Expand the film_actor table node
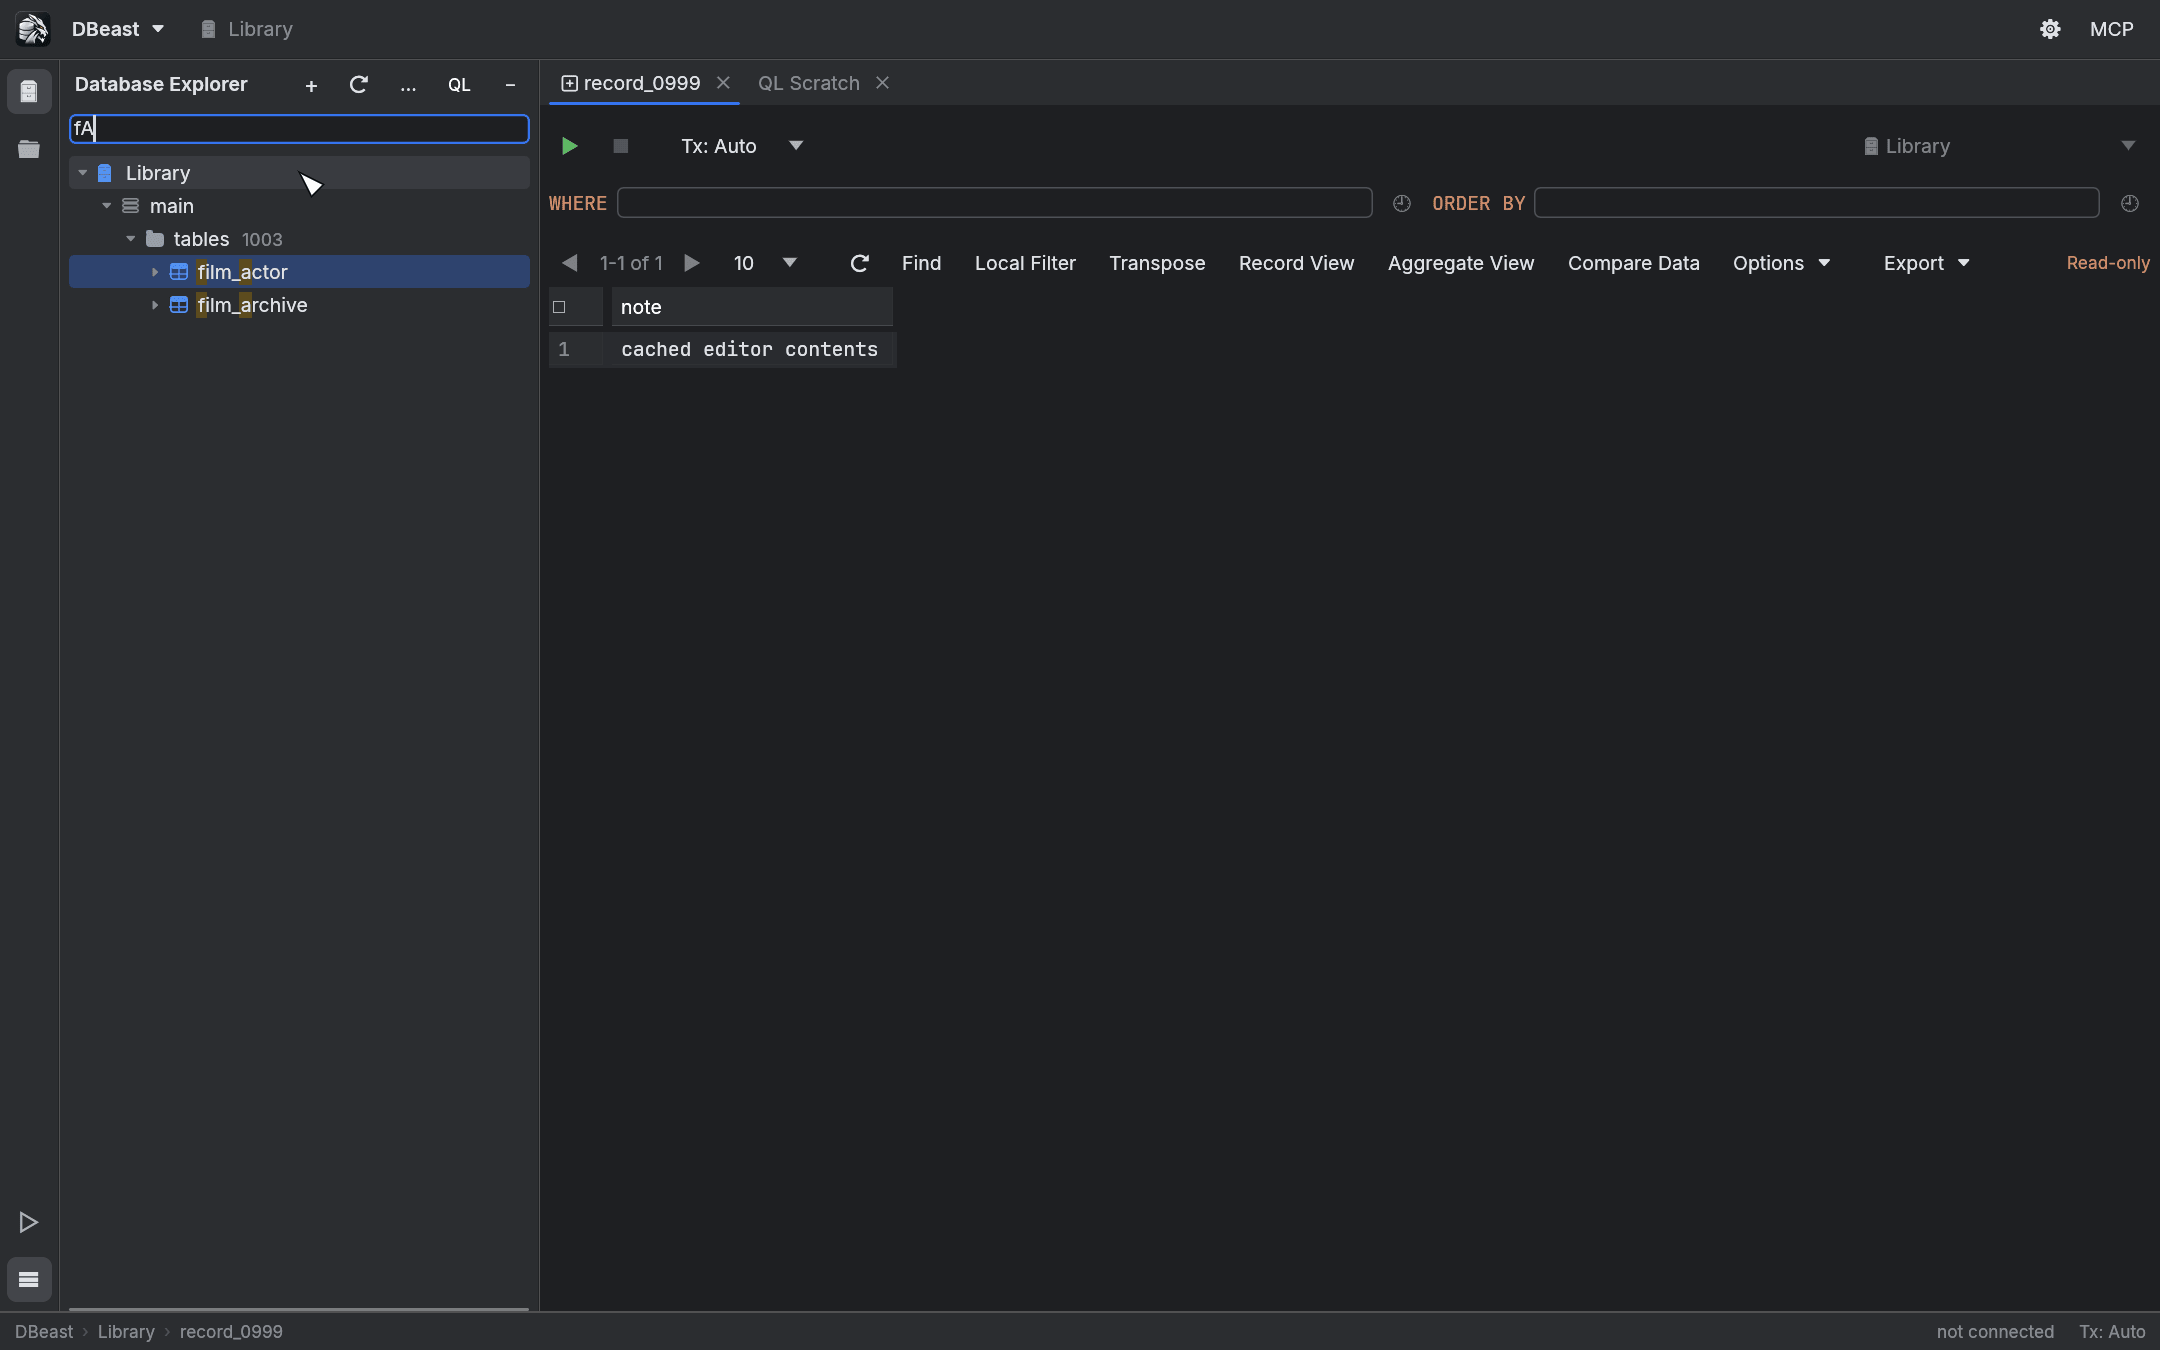 tap(155, 272)
